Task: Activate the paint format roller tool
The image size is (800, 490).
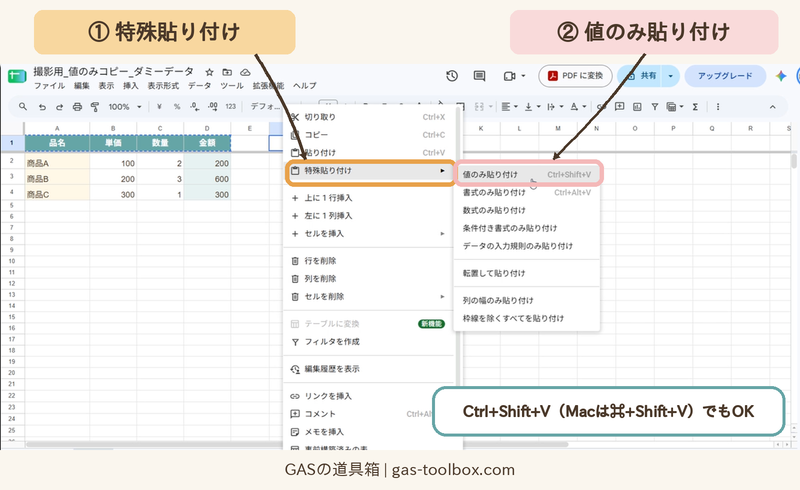Action: pyautogui.click(x=95, y=107)
